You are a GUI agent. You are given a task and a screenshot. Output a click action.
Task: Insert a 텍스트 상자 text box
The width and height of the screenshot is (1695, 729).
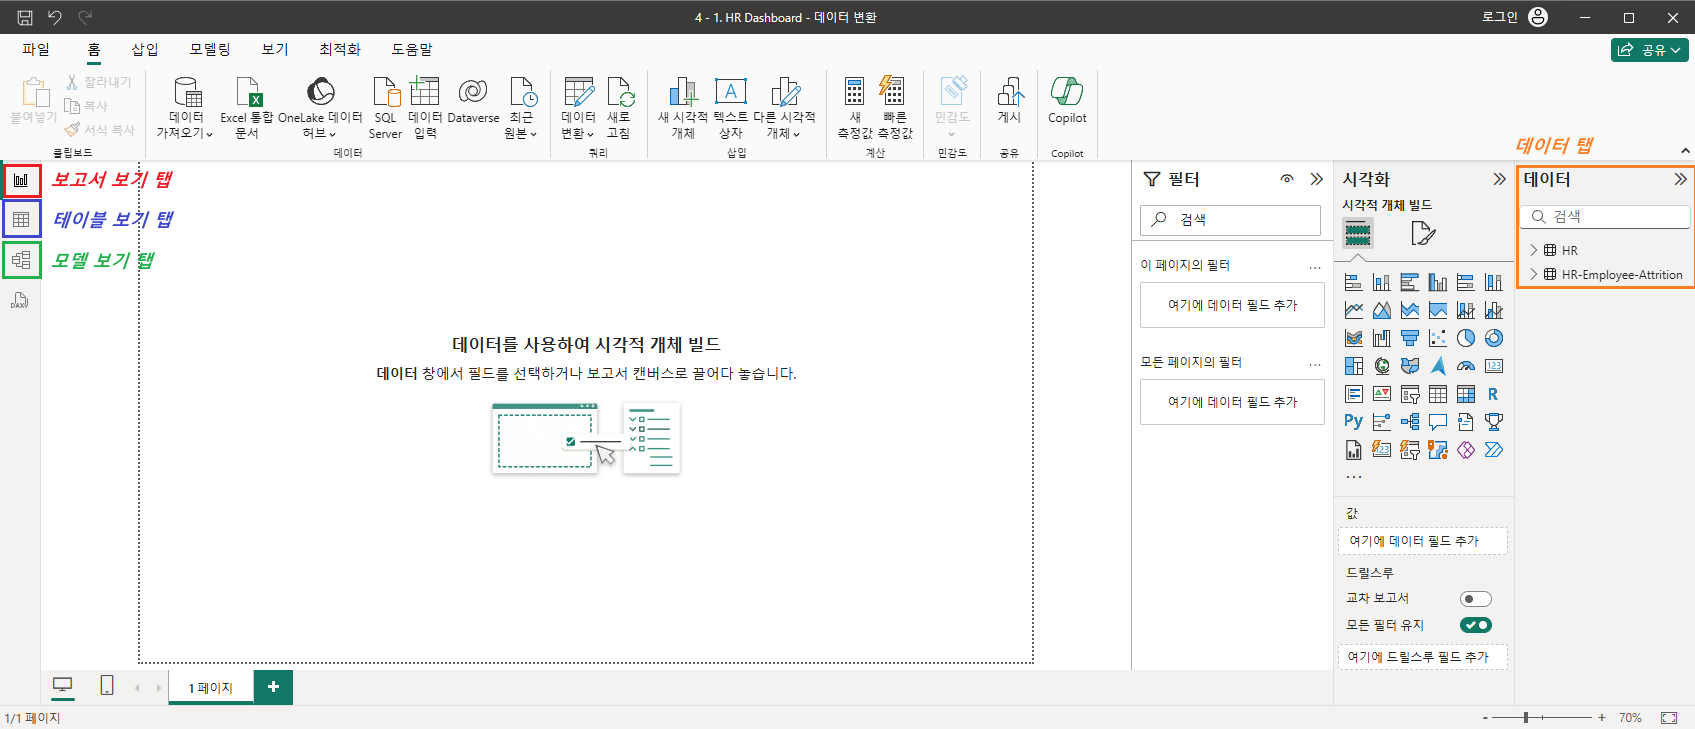coord(731,108)
